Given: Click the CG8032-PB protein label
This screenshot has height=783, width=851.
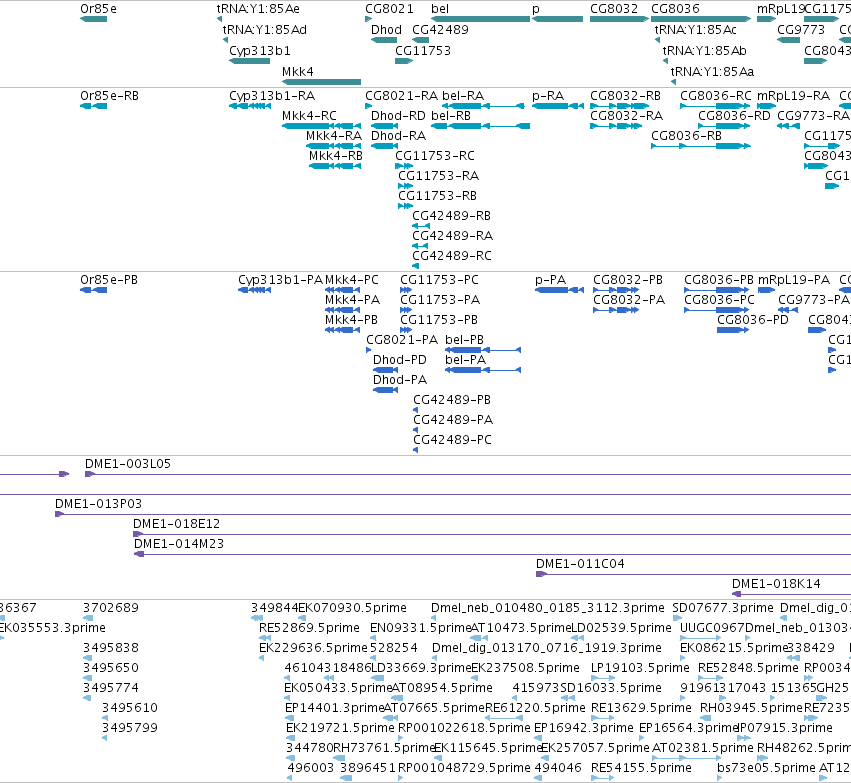Looking at the screenshot, I should [628, 280].
